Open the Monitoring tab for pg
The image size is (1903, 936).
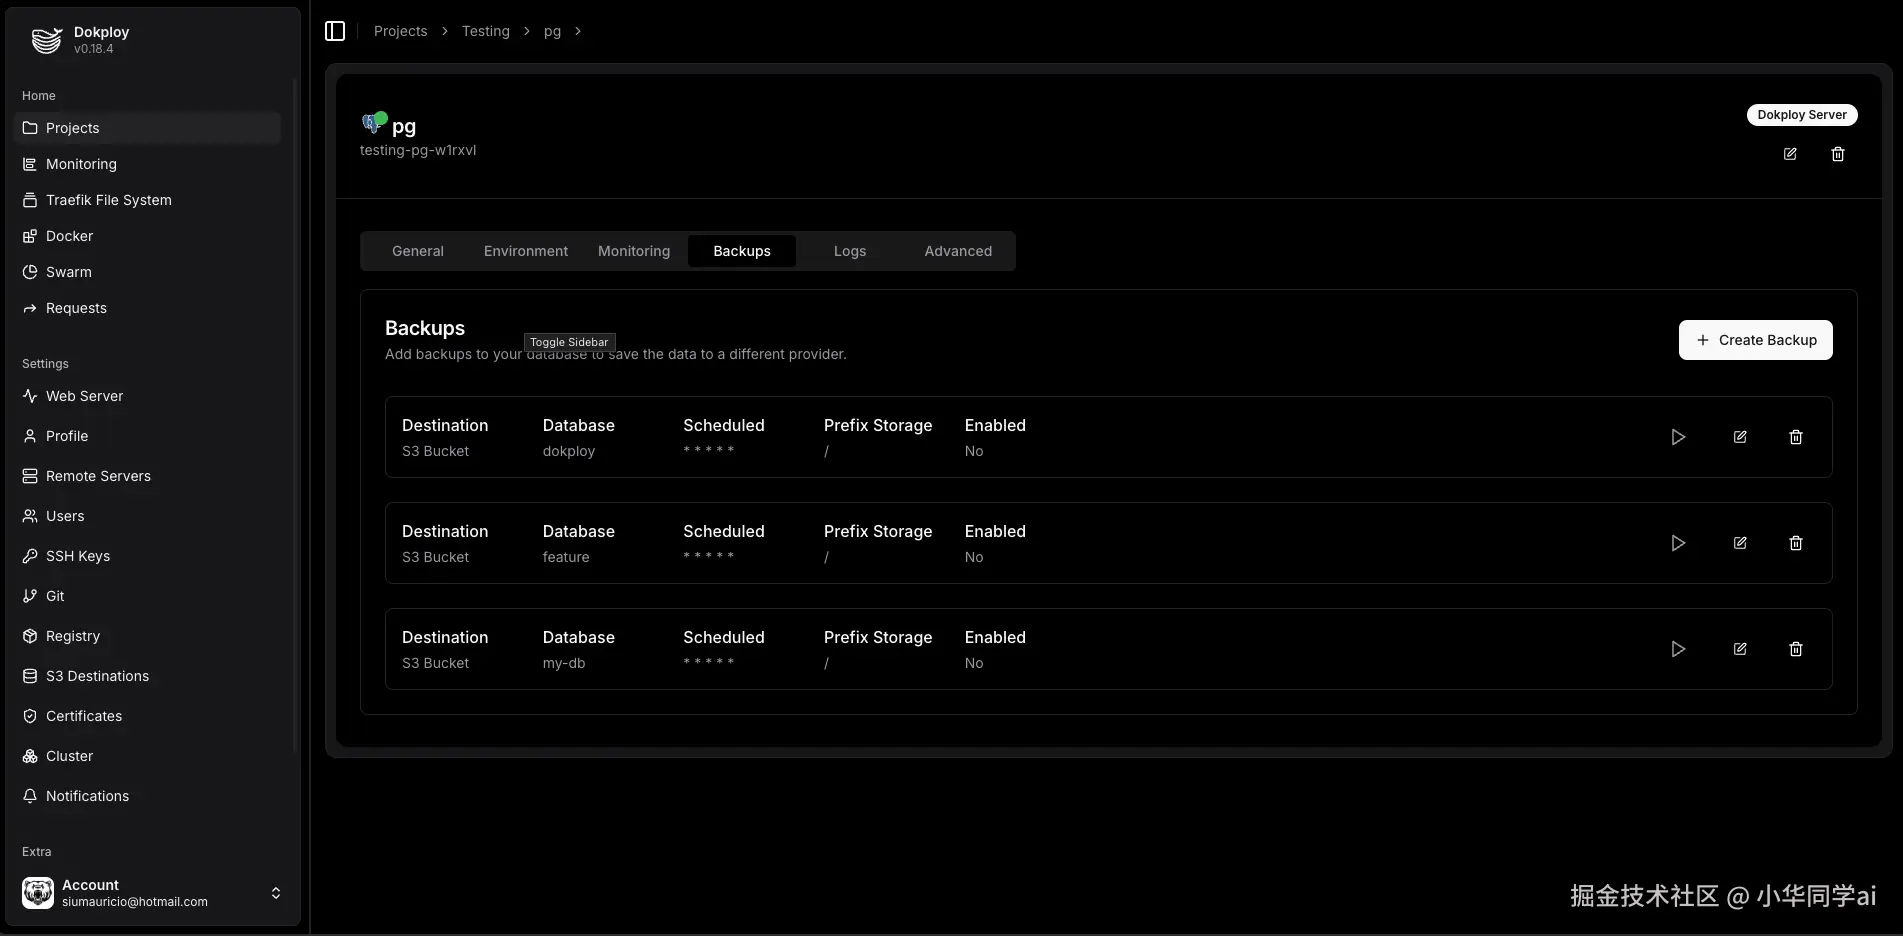634,251
